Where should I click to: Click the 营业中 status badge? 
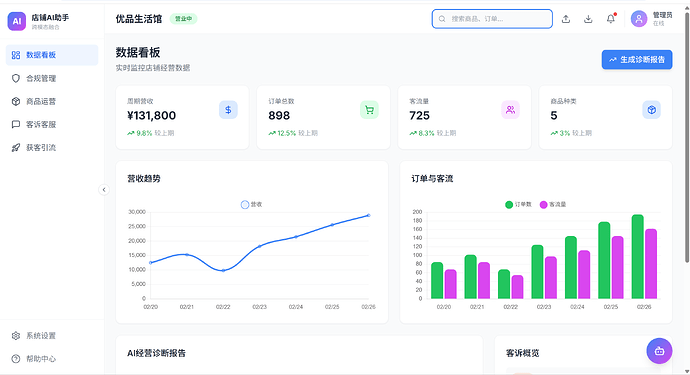(x=184, y=19)
